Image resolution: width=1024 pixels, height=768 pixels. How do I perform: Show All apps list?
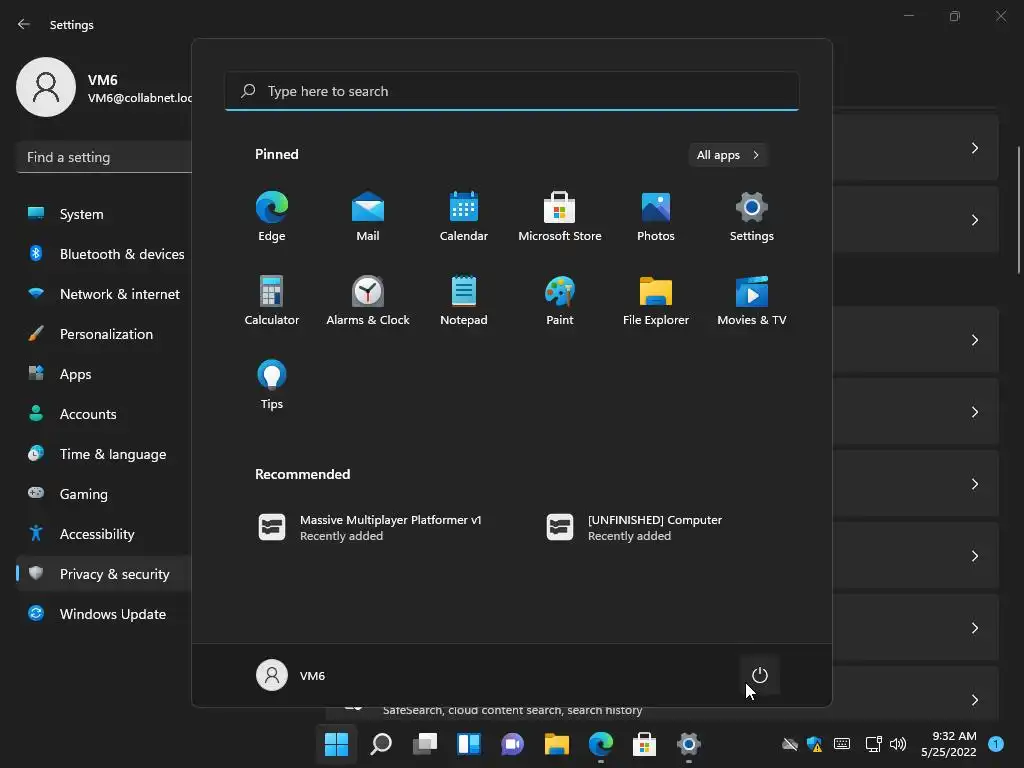[x=728, y=155]
